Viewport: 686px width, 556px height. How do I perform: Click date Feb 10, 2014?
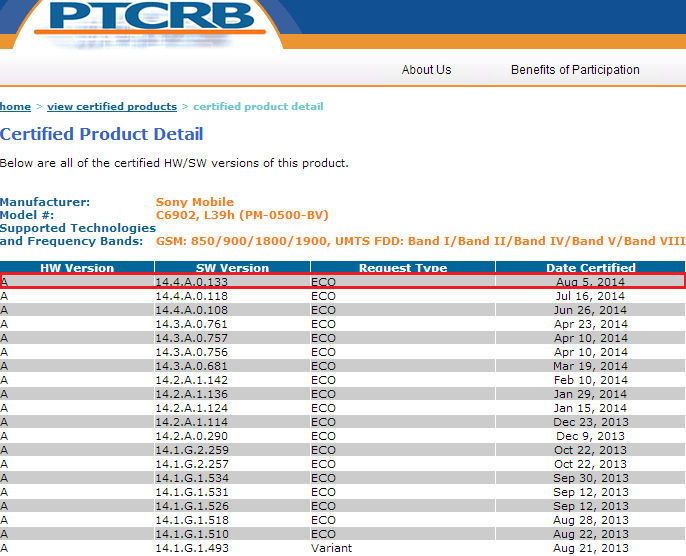pos(591,380)
